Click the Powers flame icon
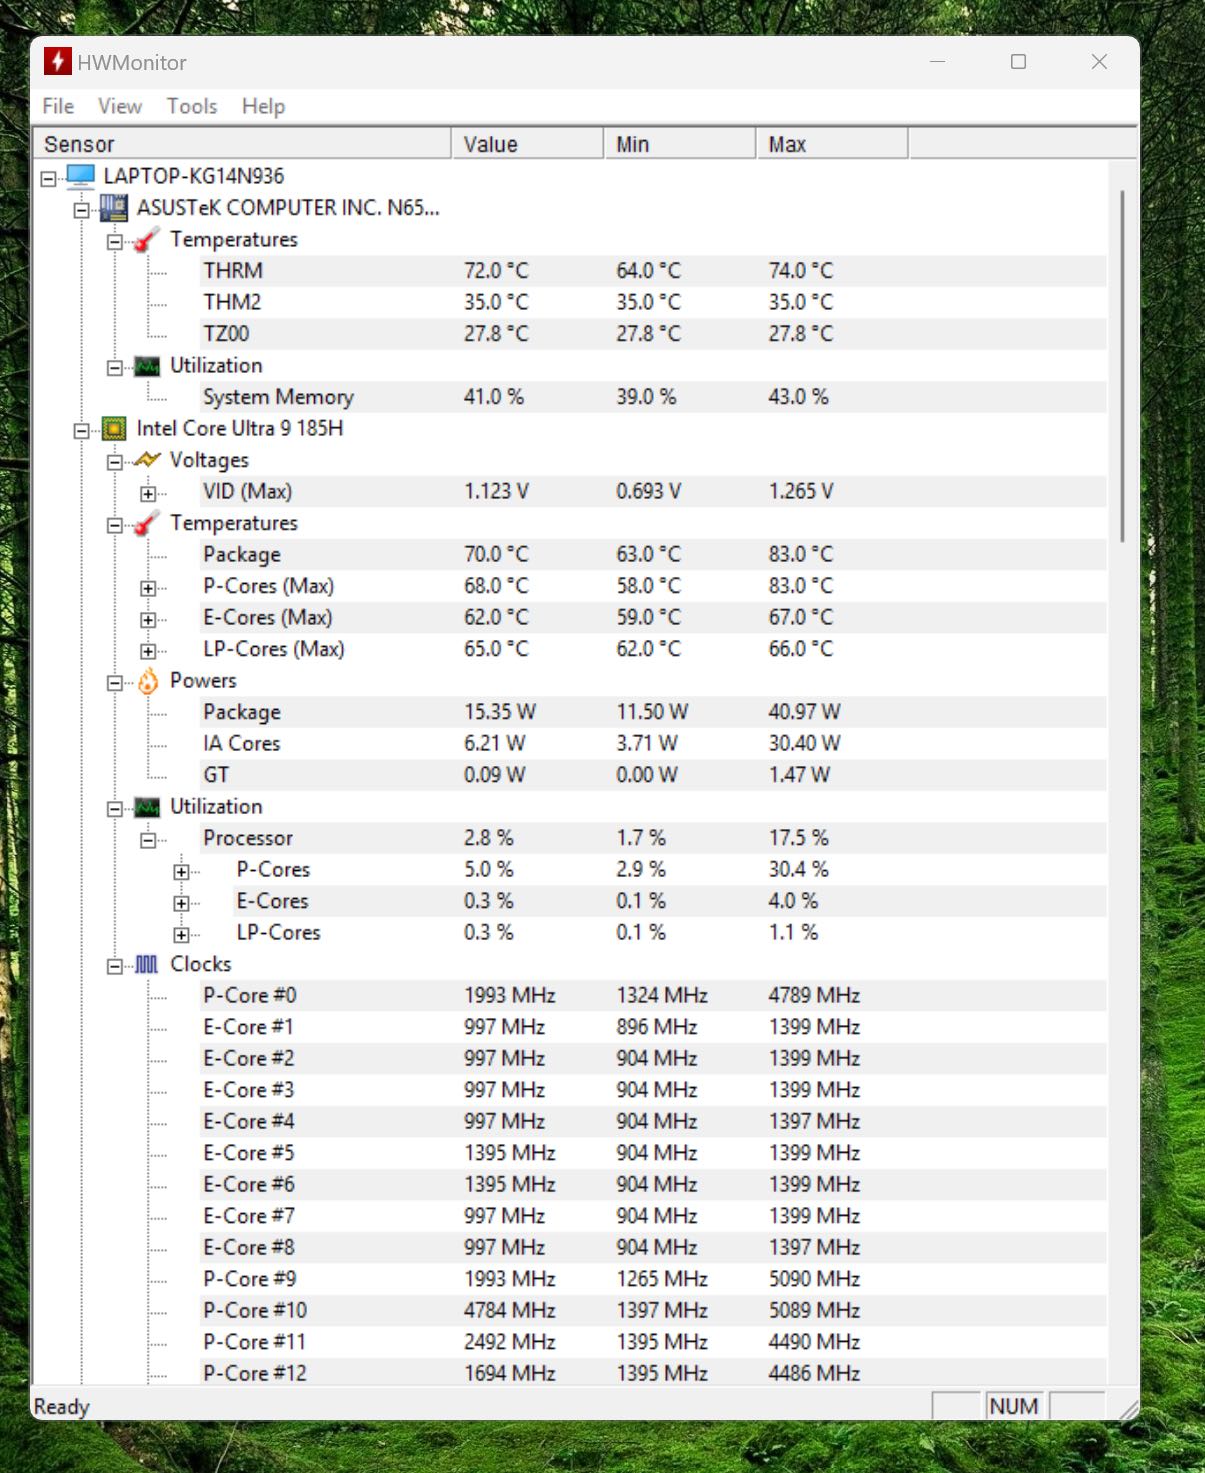Viewport: 1205px width, 1473px height. tap(147, 681)
